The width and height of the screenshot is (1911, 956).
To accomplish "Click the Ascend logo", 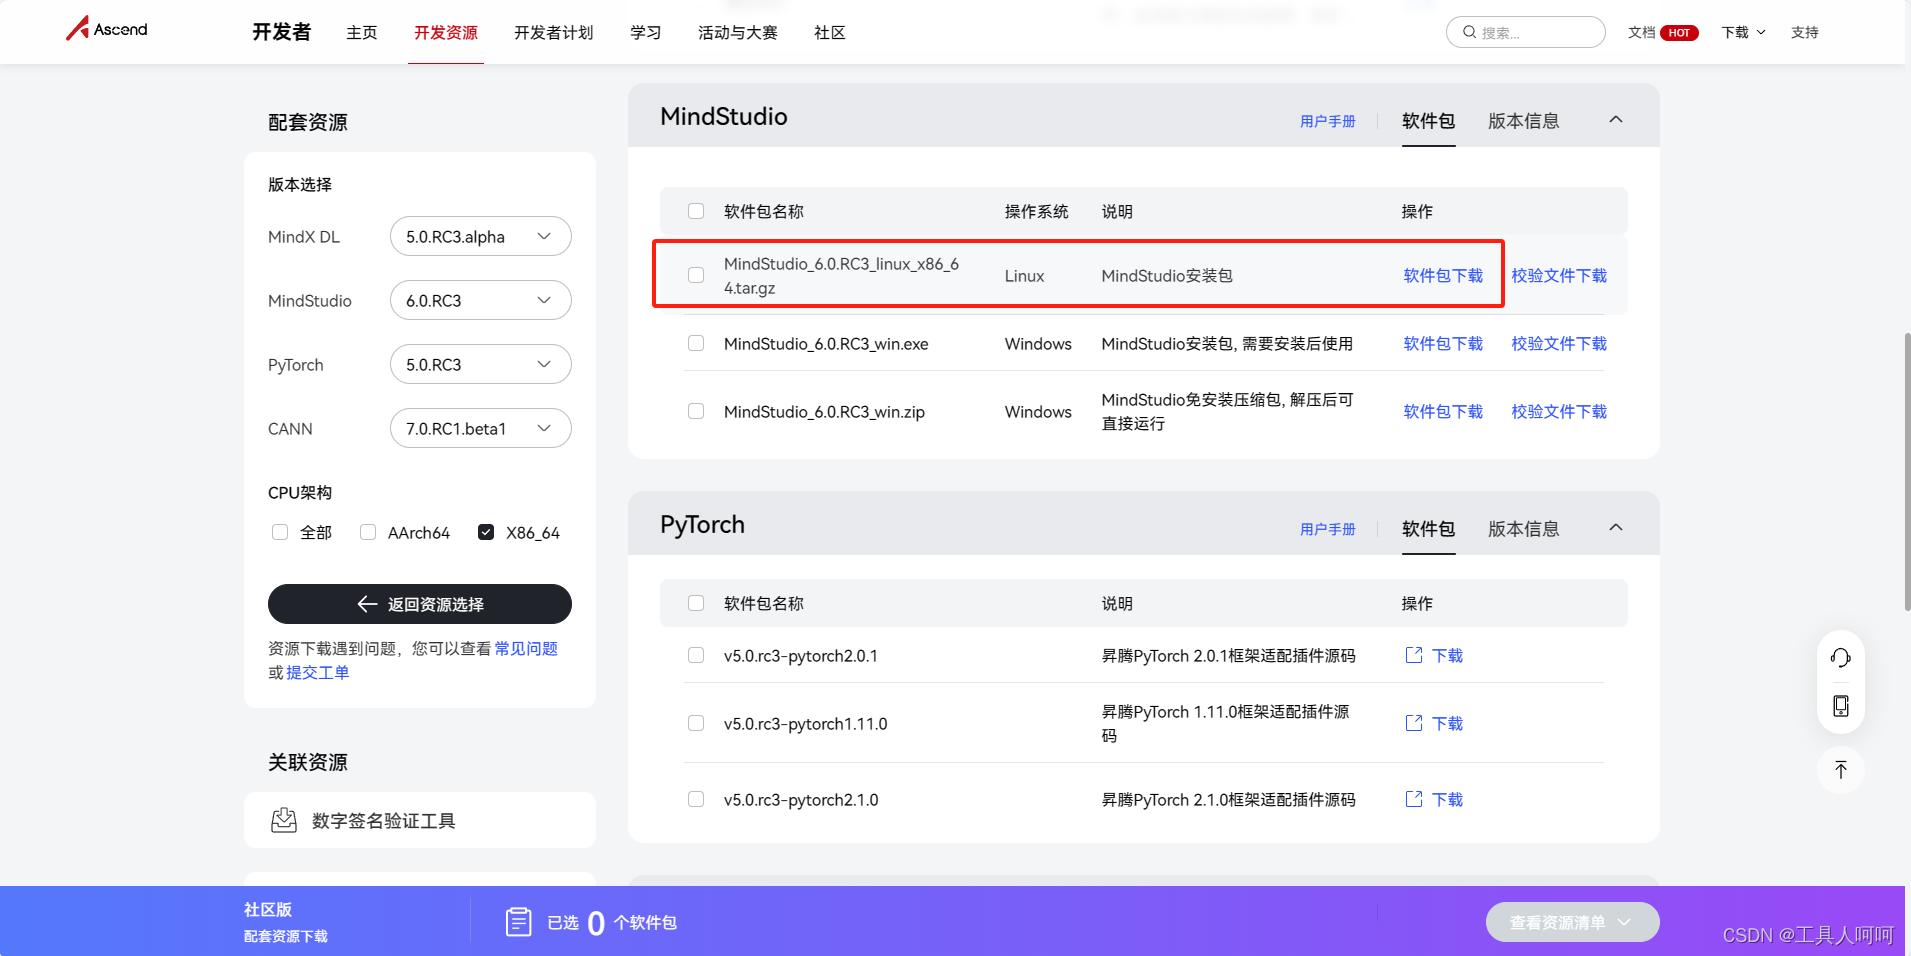I will pyautogui.click(x=107, y=28).
